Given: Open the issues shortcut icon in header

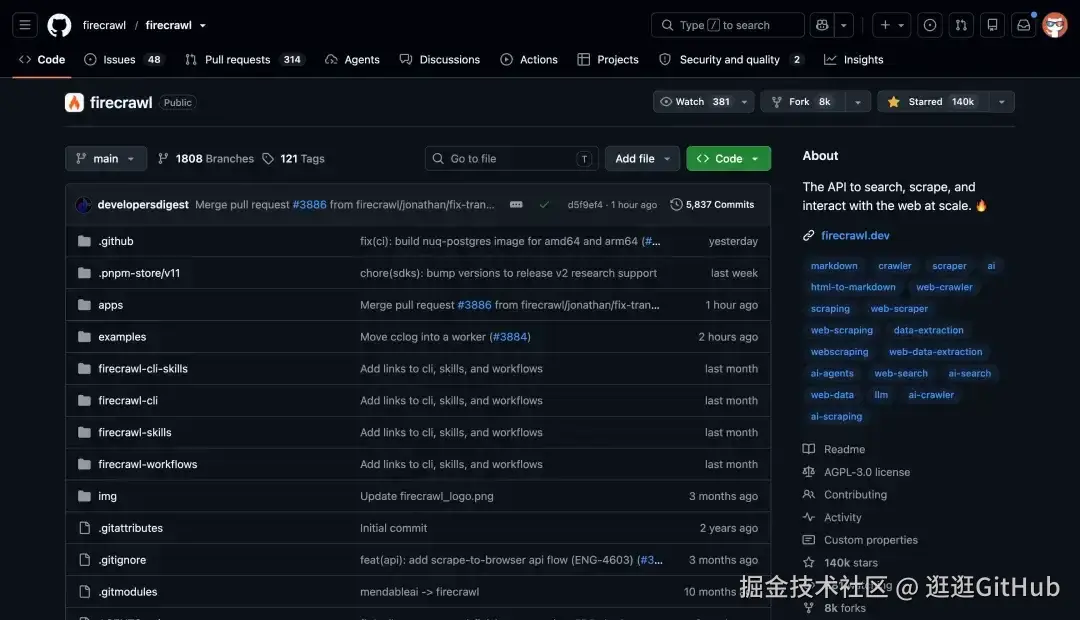Looking at the screenshot, I should (x=930, y=25).
